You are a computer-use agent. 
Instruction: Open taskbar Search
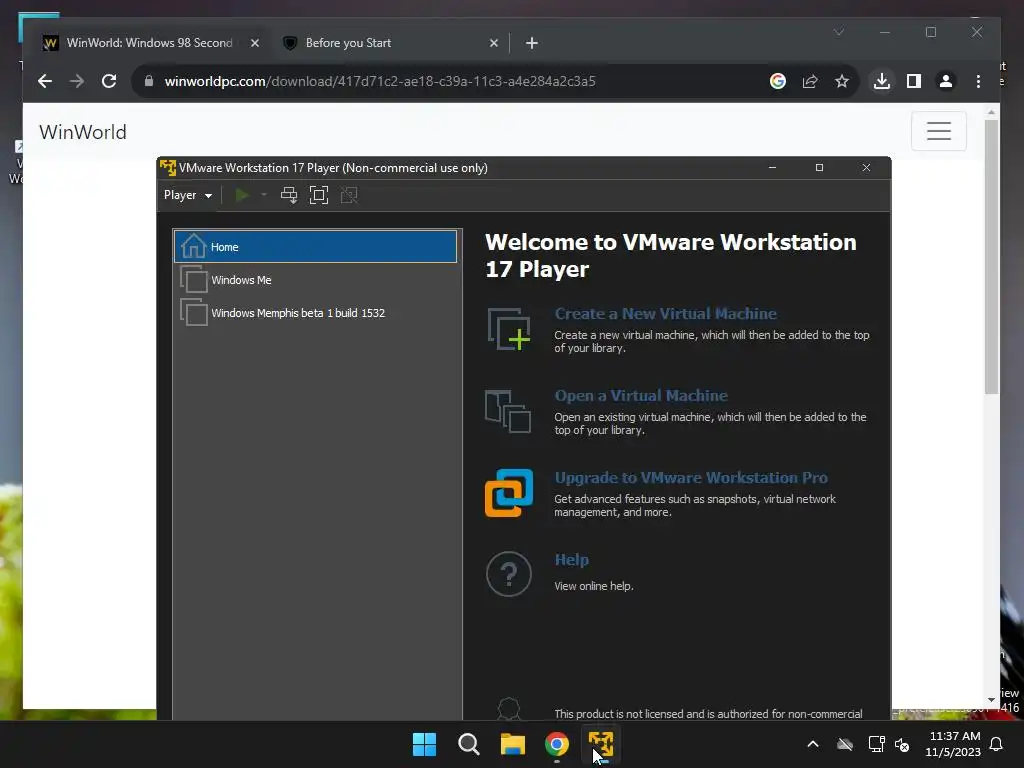coord(469,744)
